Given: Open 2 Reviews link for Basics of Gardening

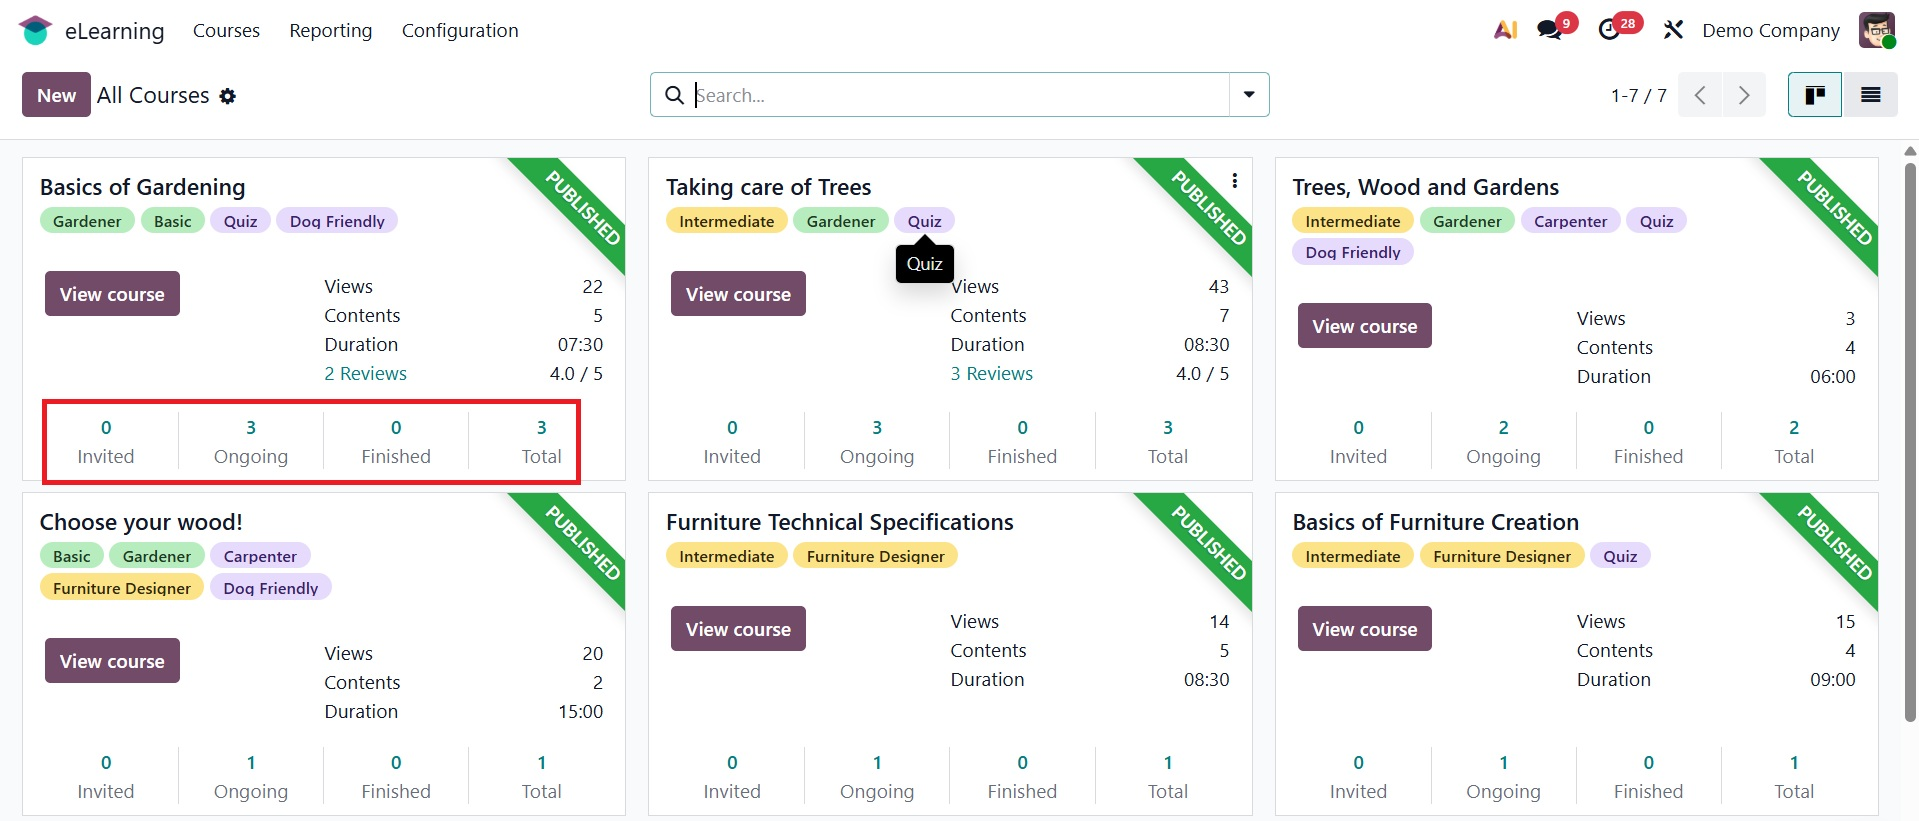Looking at the screenshot, I should (365, 373).
